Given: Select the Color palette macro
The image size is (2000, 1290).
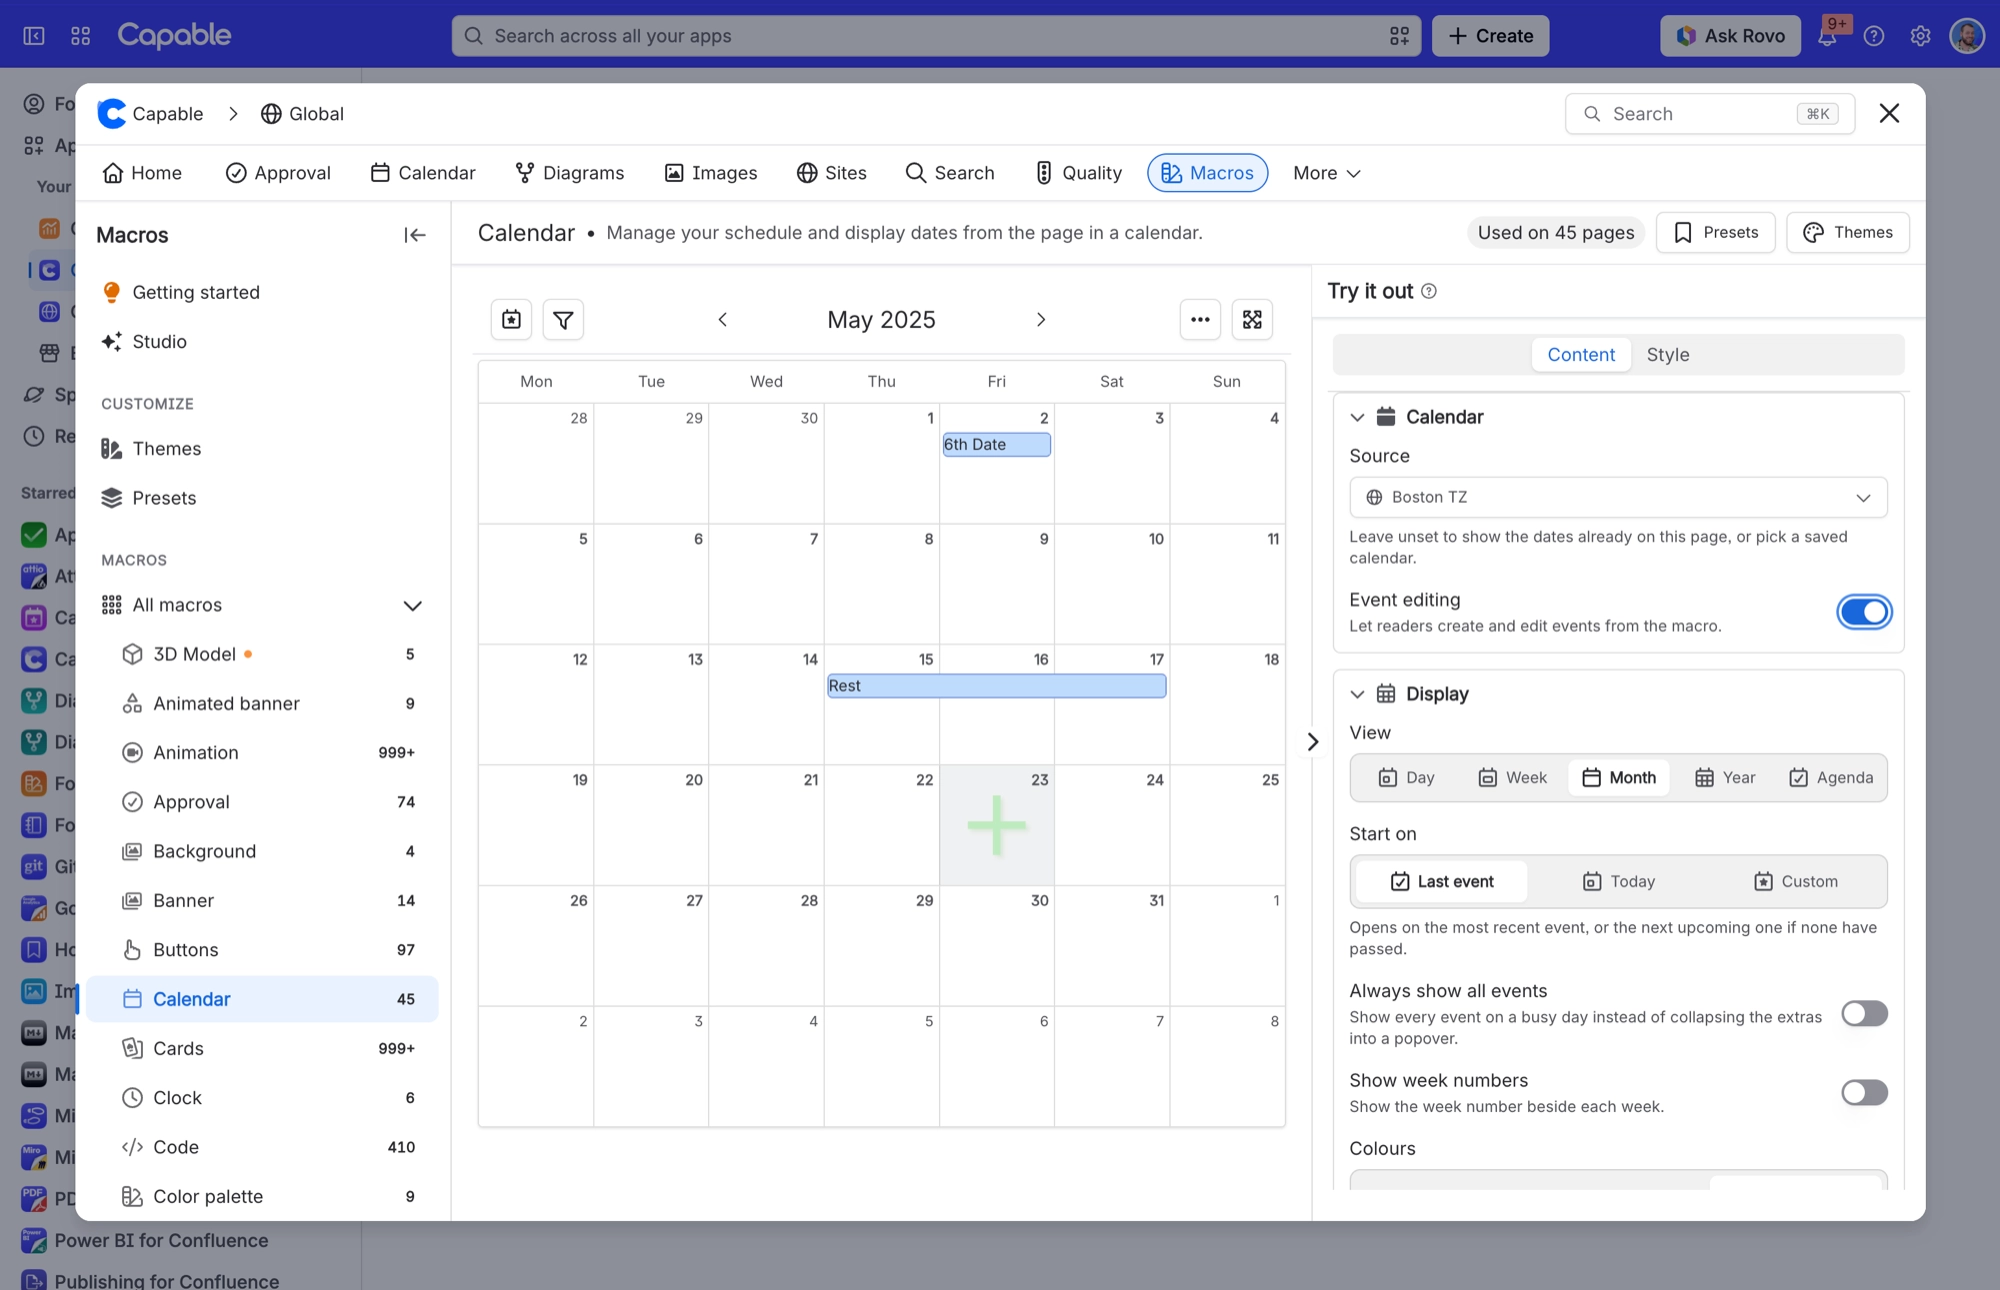Looking at the screenshot, I should (x=262, y=1197).
